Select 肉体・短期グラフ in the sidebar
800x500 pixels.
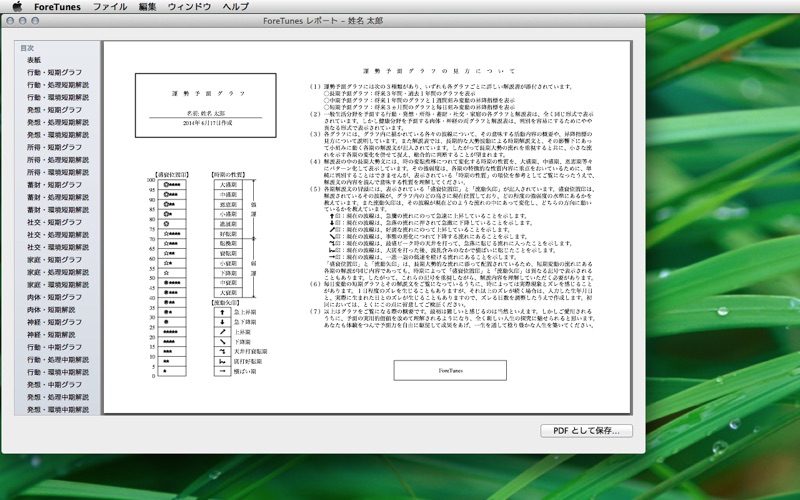tap(55, 297)
